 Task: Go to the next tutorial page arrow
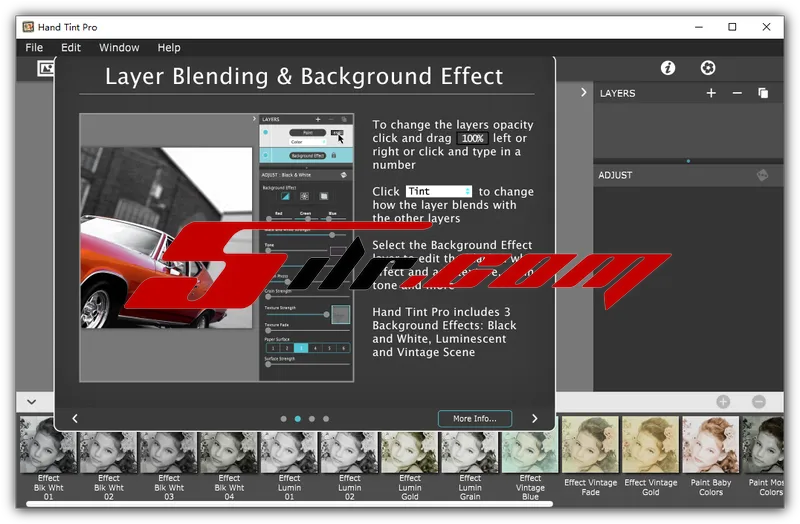coord(534,419)
